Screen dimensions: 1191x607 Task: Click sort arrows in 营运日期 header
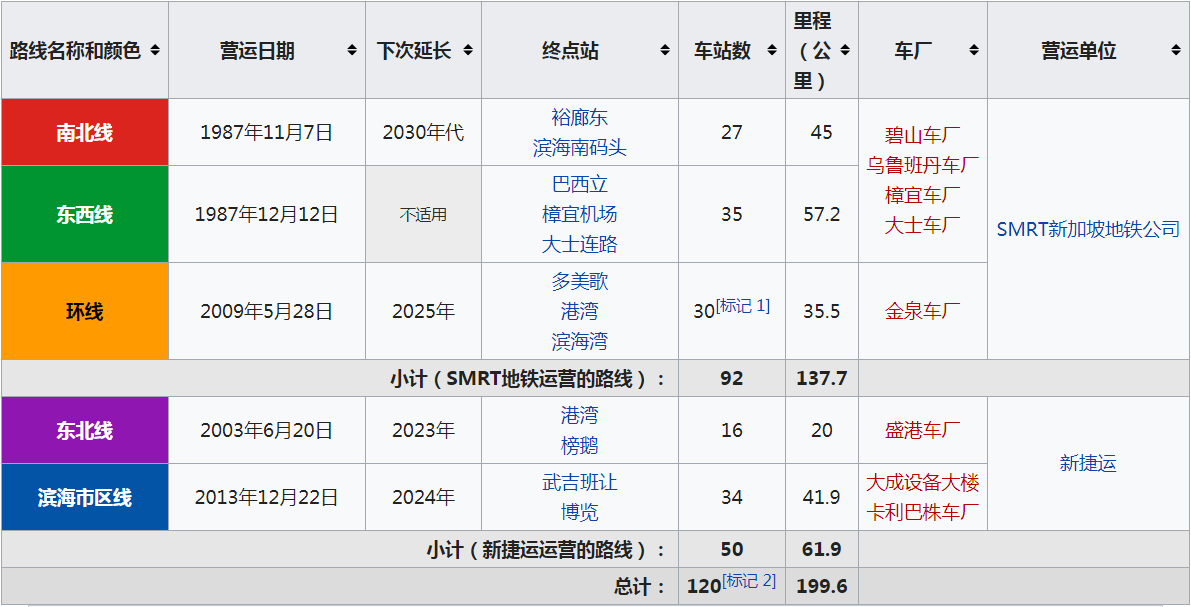[x=352, y=51]
